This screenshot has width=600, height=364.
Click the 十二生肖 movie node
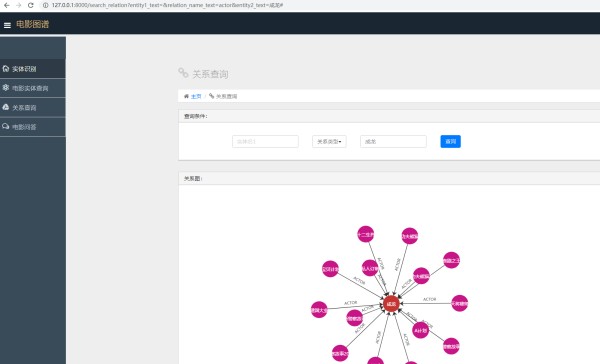tap(365, 234)
